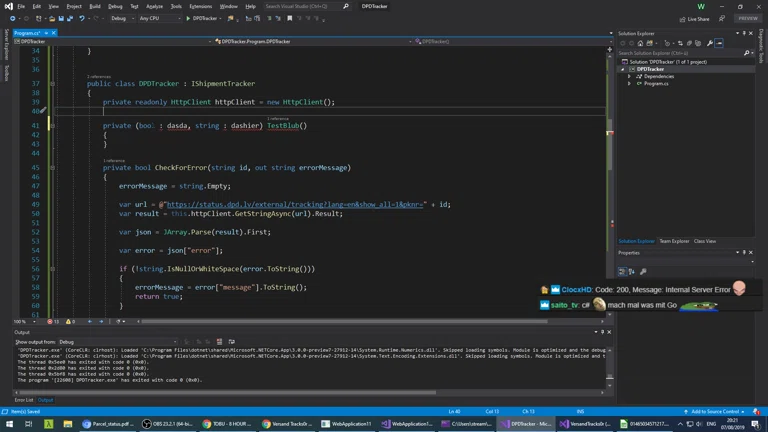Switch to the Error List tab
The image size is (768, 432).
[24, 400]
